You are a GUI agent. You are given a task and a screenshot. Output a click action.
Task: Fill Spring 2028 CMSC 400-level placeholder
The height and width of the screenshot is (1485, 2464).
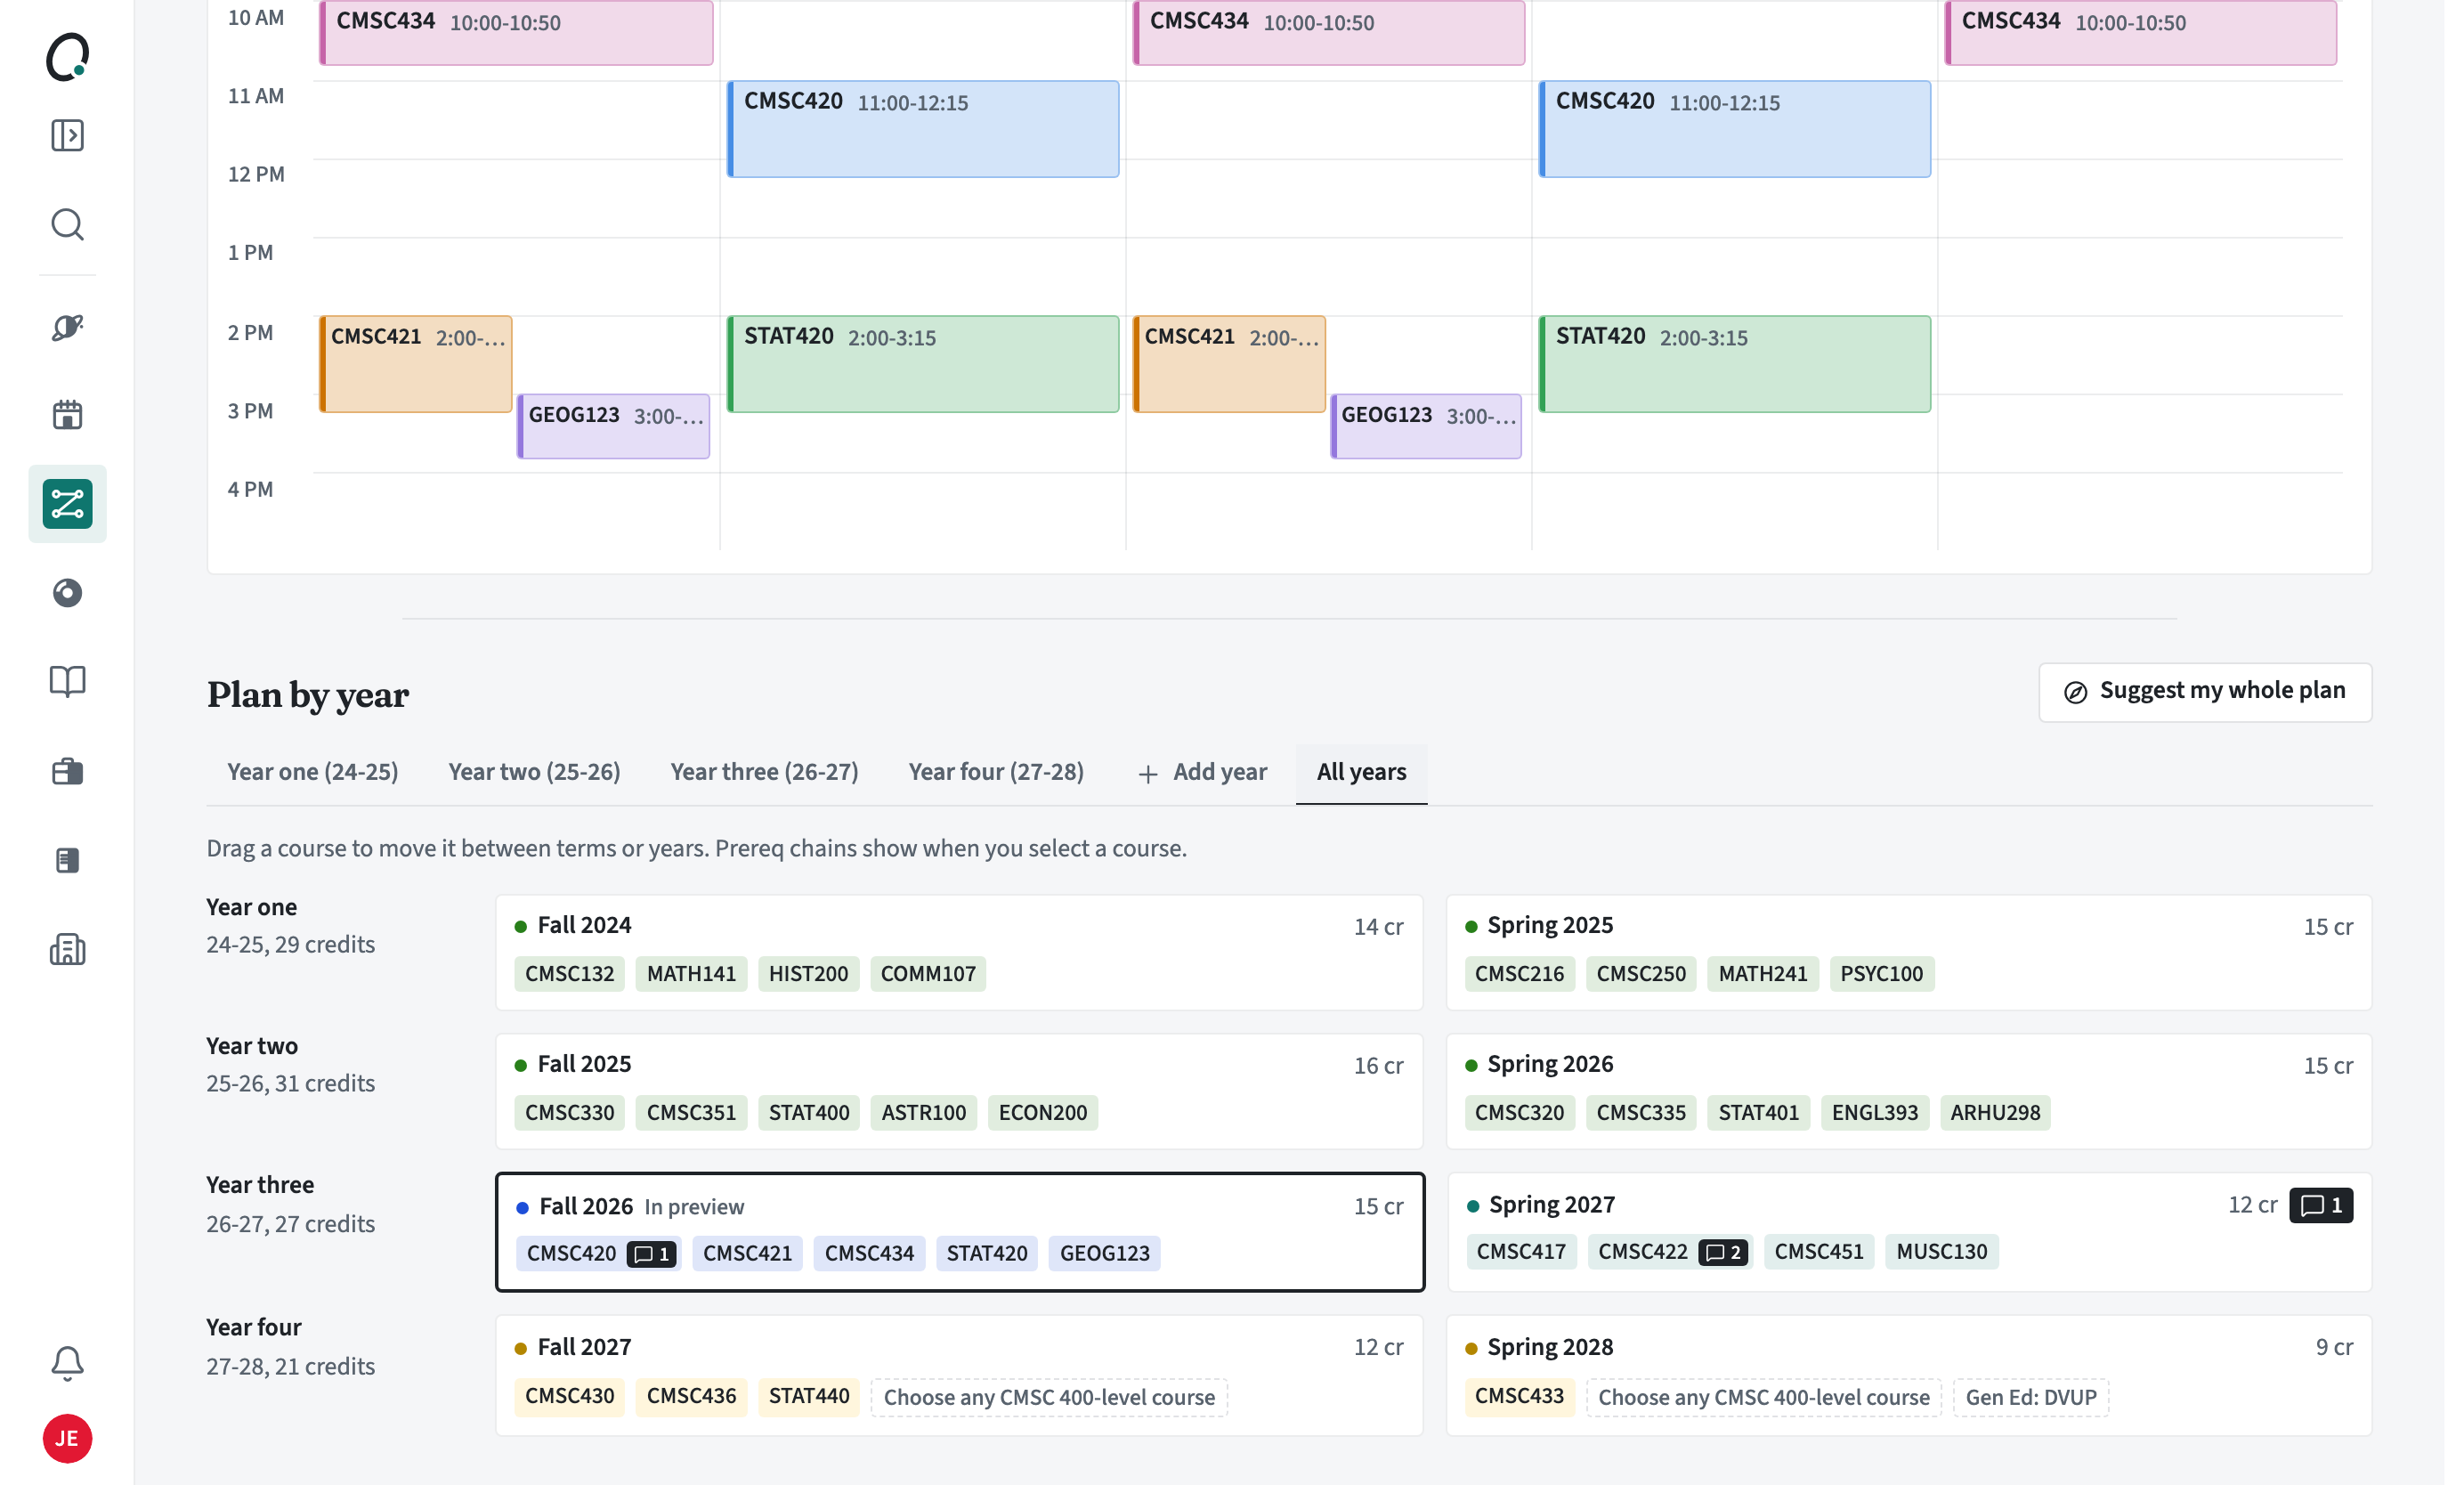tap(1763, 1397)
